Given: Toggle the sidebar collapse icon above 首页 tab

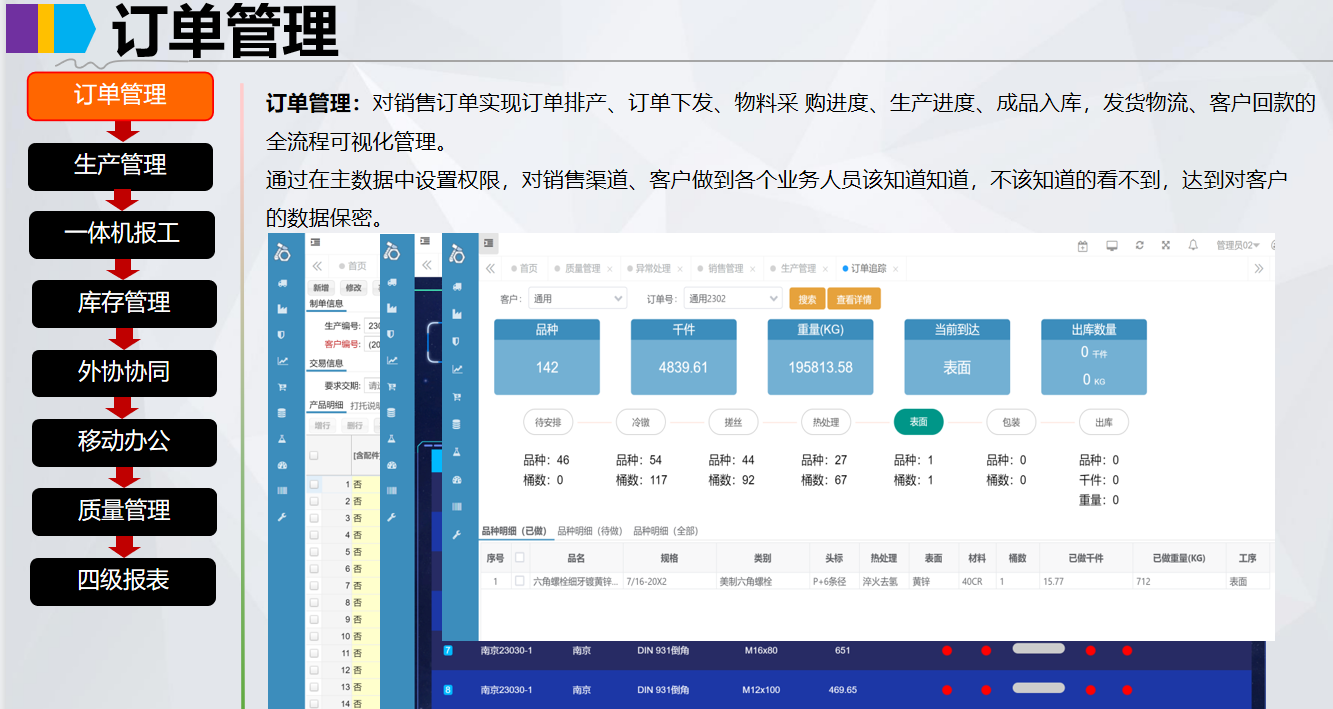Looking at the screenshot, I should click(488, 243).
